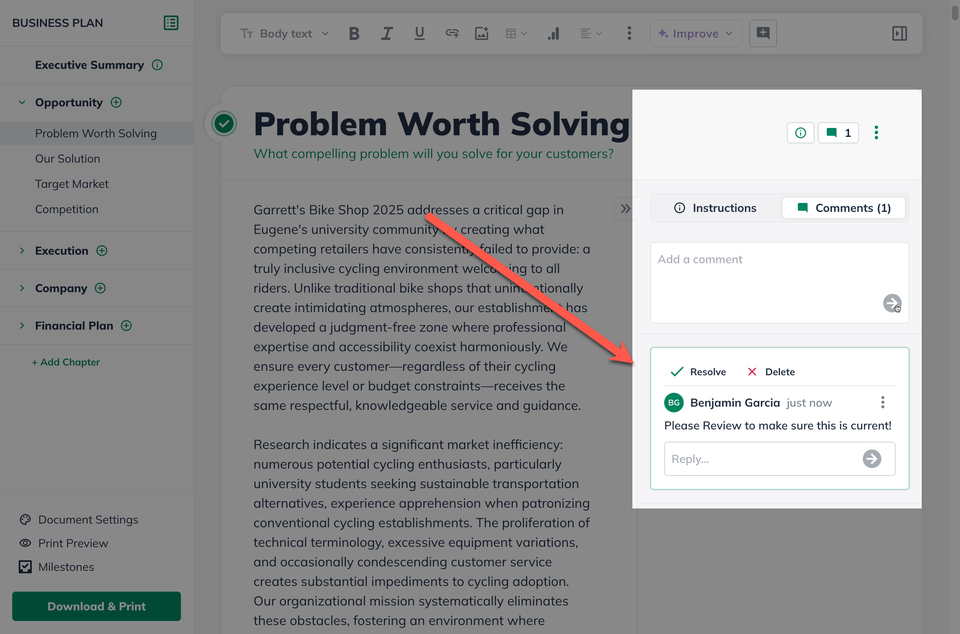Click the instructions info icon in header
960x634 pixels.
tap(800, 133)
